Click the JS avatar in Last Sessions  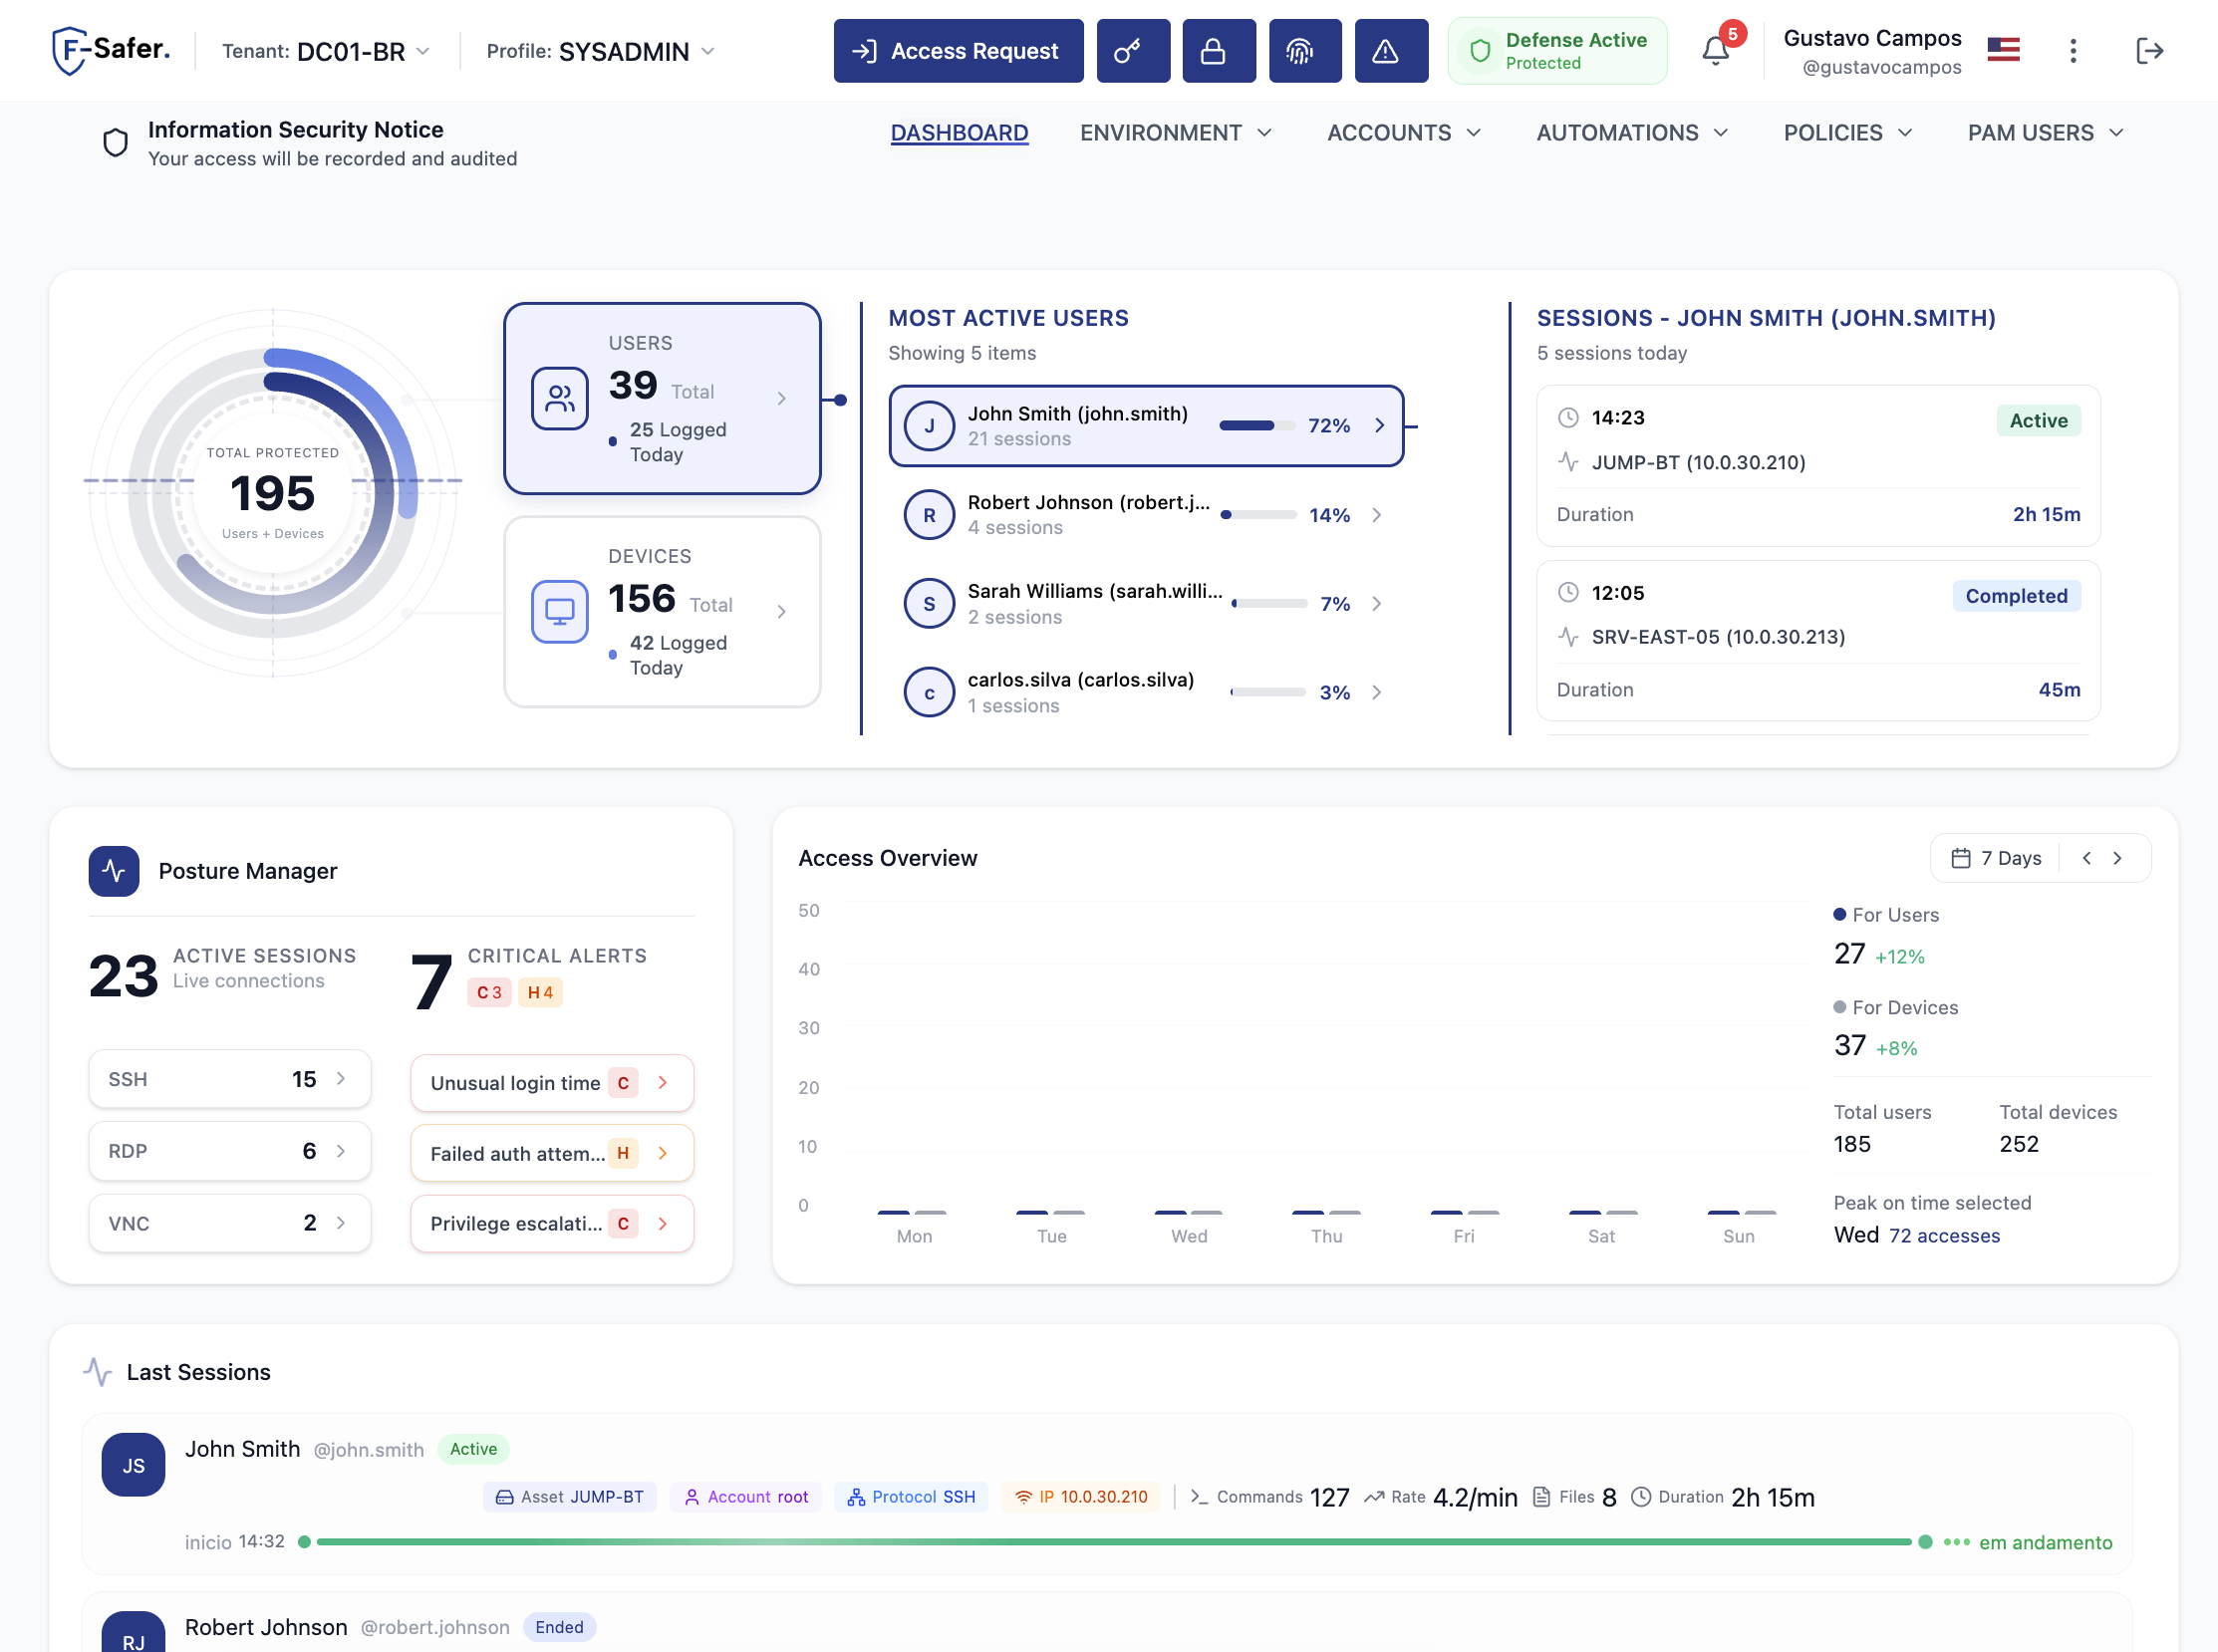(x=133, y=1465)
